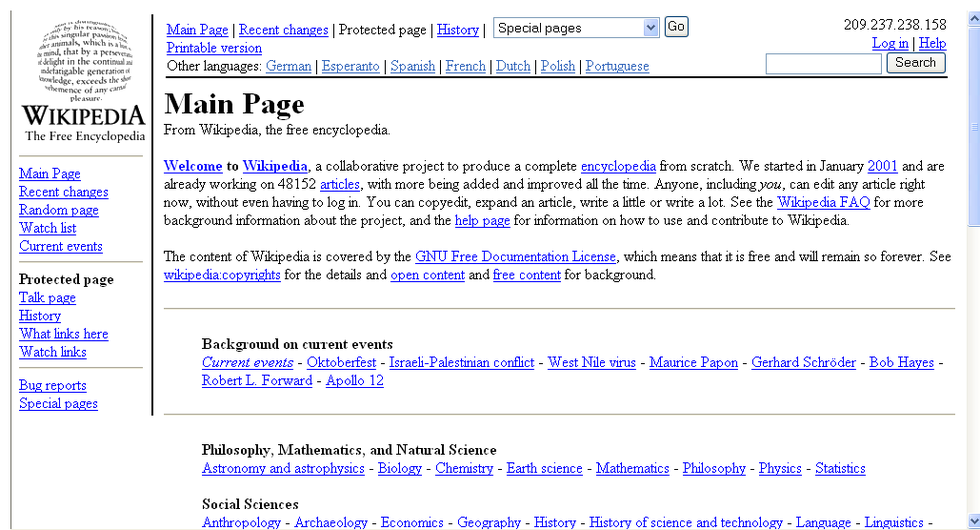Open the Robert L. Forward link
Image resolution: width=980 pixels, height=530 pixels.
(257, 380)
